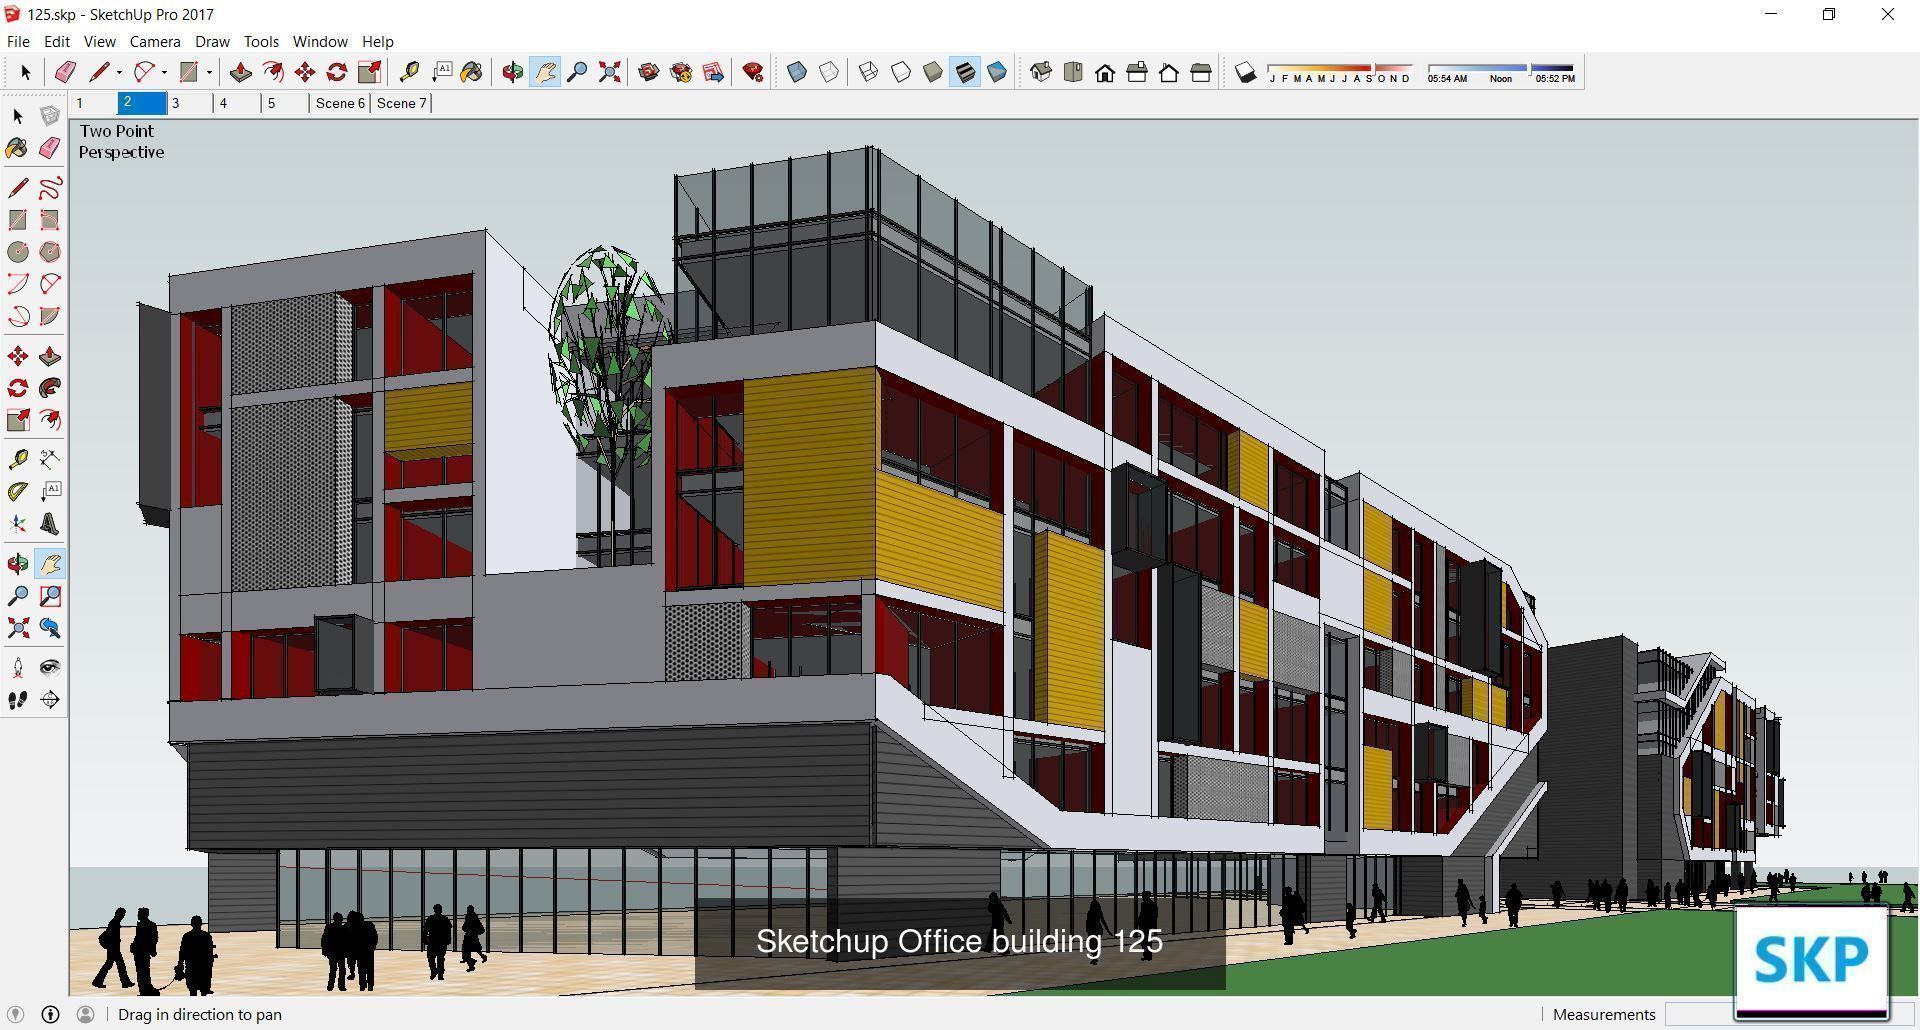Open the Draw menu
This screenshot has width=1920, height=1030.
(212, 42)
